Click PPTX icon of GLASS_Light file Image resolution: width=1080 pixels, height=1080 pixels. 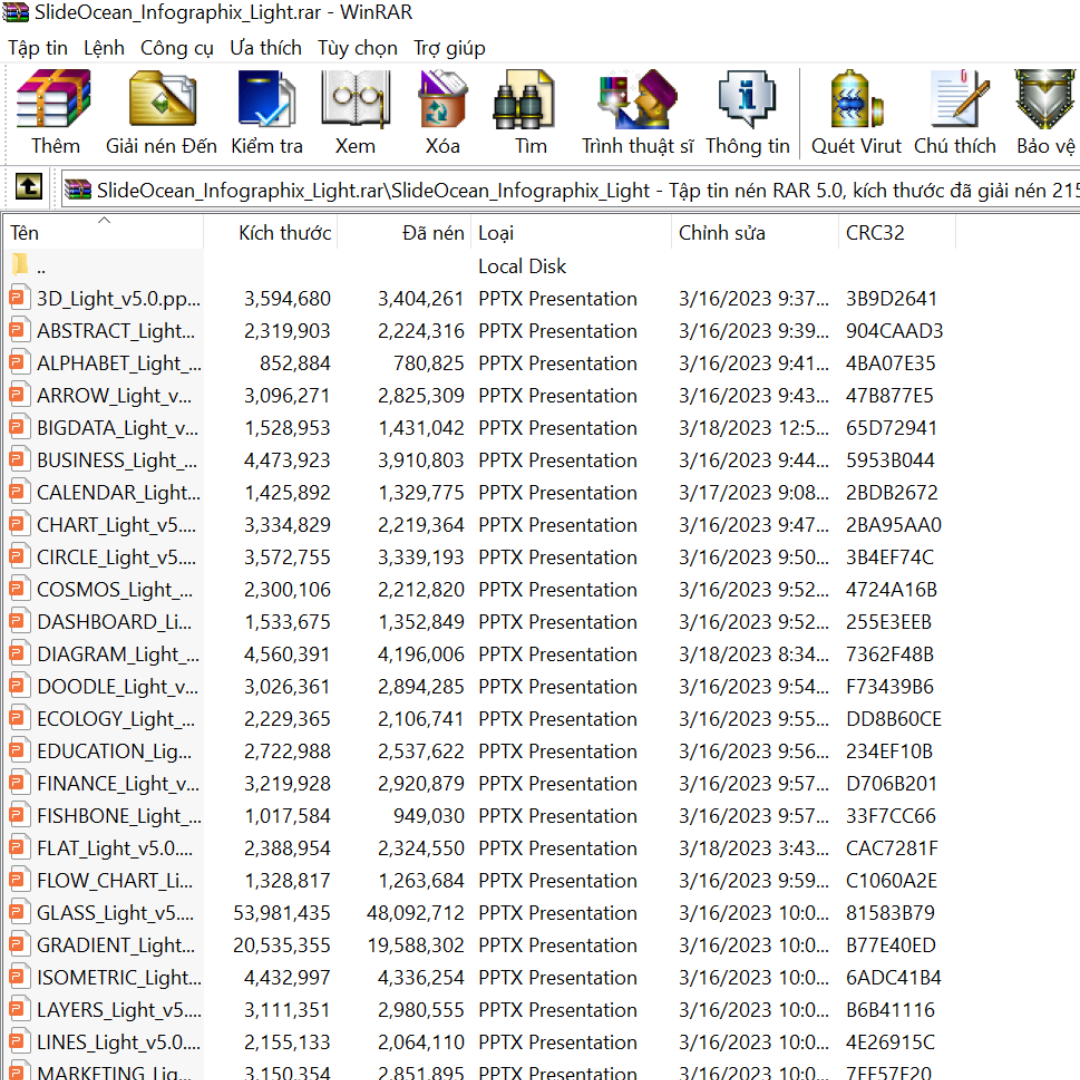pos(19,913)
